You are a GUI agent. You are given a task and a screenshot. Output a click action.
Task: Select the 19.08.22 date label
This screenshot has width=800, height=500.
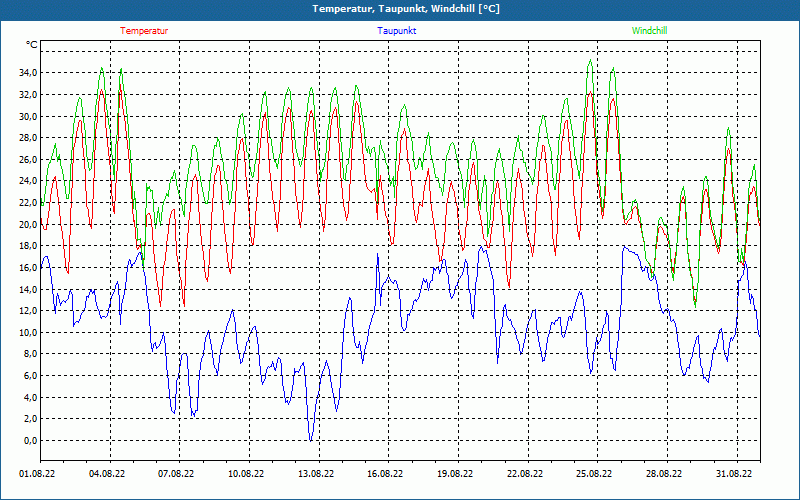455,473
